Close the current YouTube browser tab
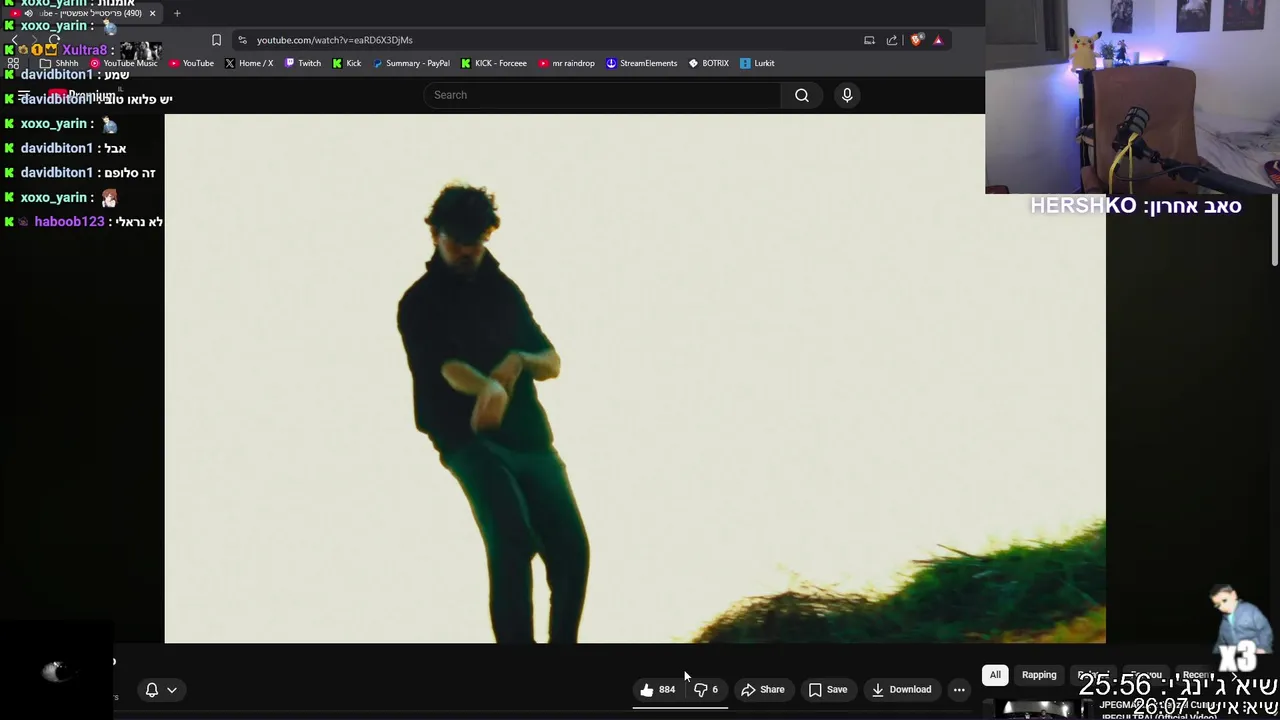Image resolution: width=1280 pixels, height=720 pixels. coord(152,14)
